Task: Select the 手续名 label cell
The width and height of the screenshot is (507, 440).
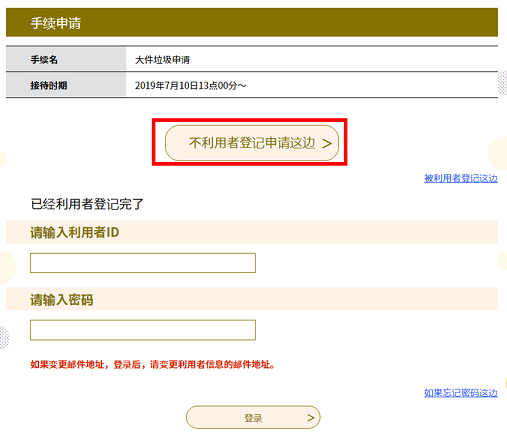Action: point(66,59)
